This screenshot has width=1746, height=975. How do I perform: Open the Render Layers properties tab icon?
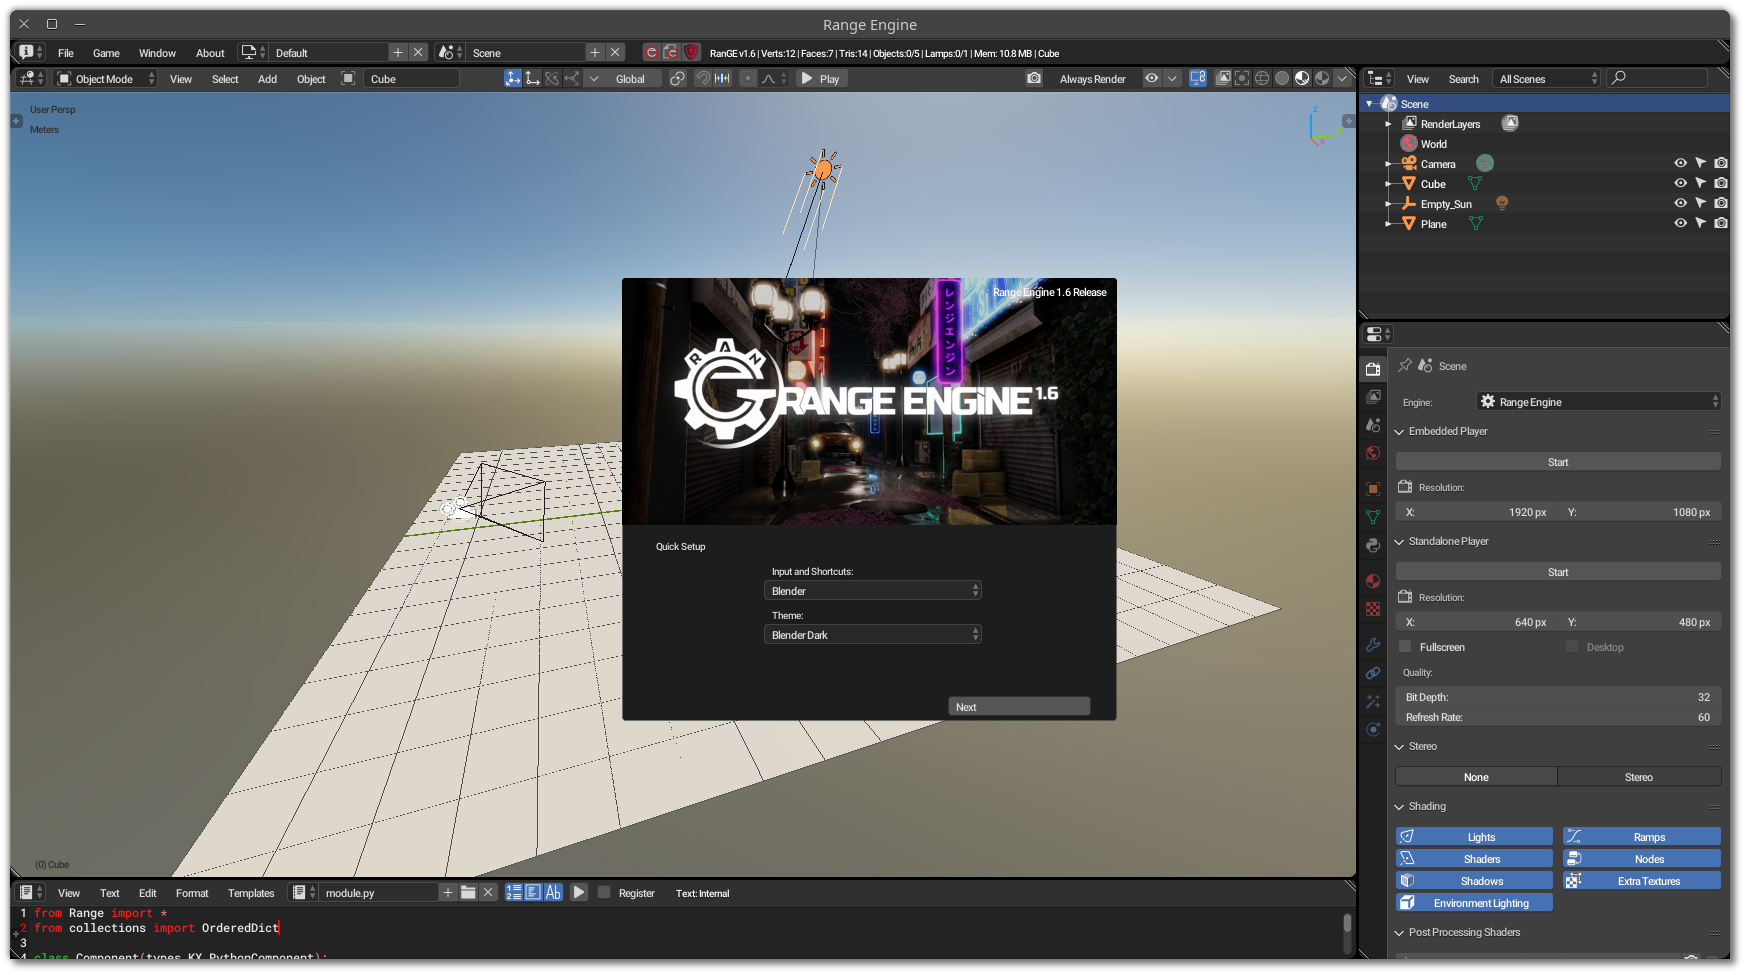click(x=1373, y=397)
